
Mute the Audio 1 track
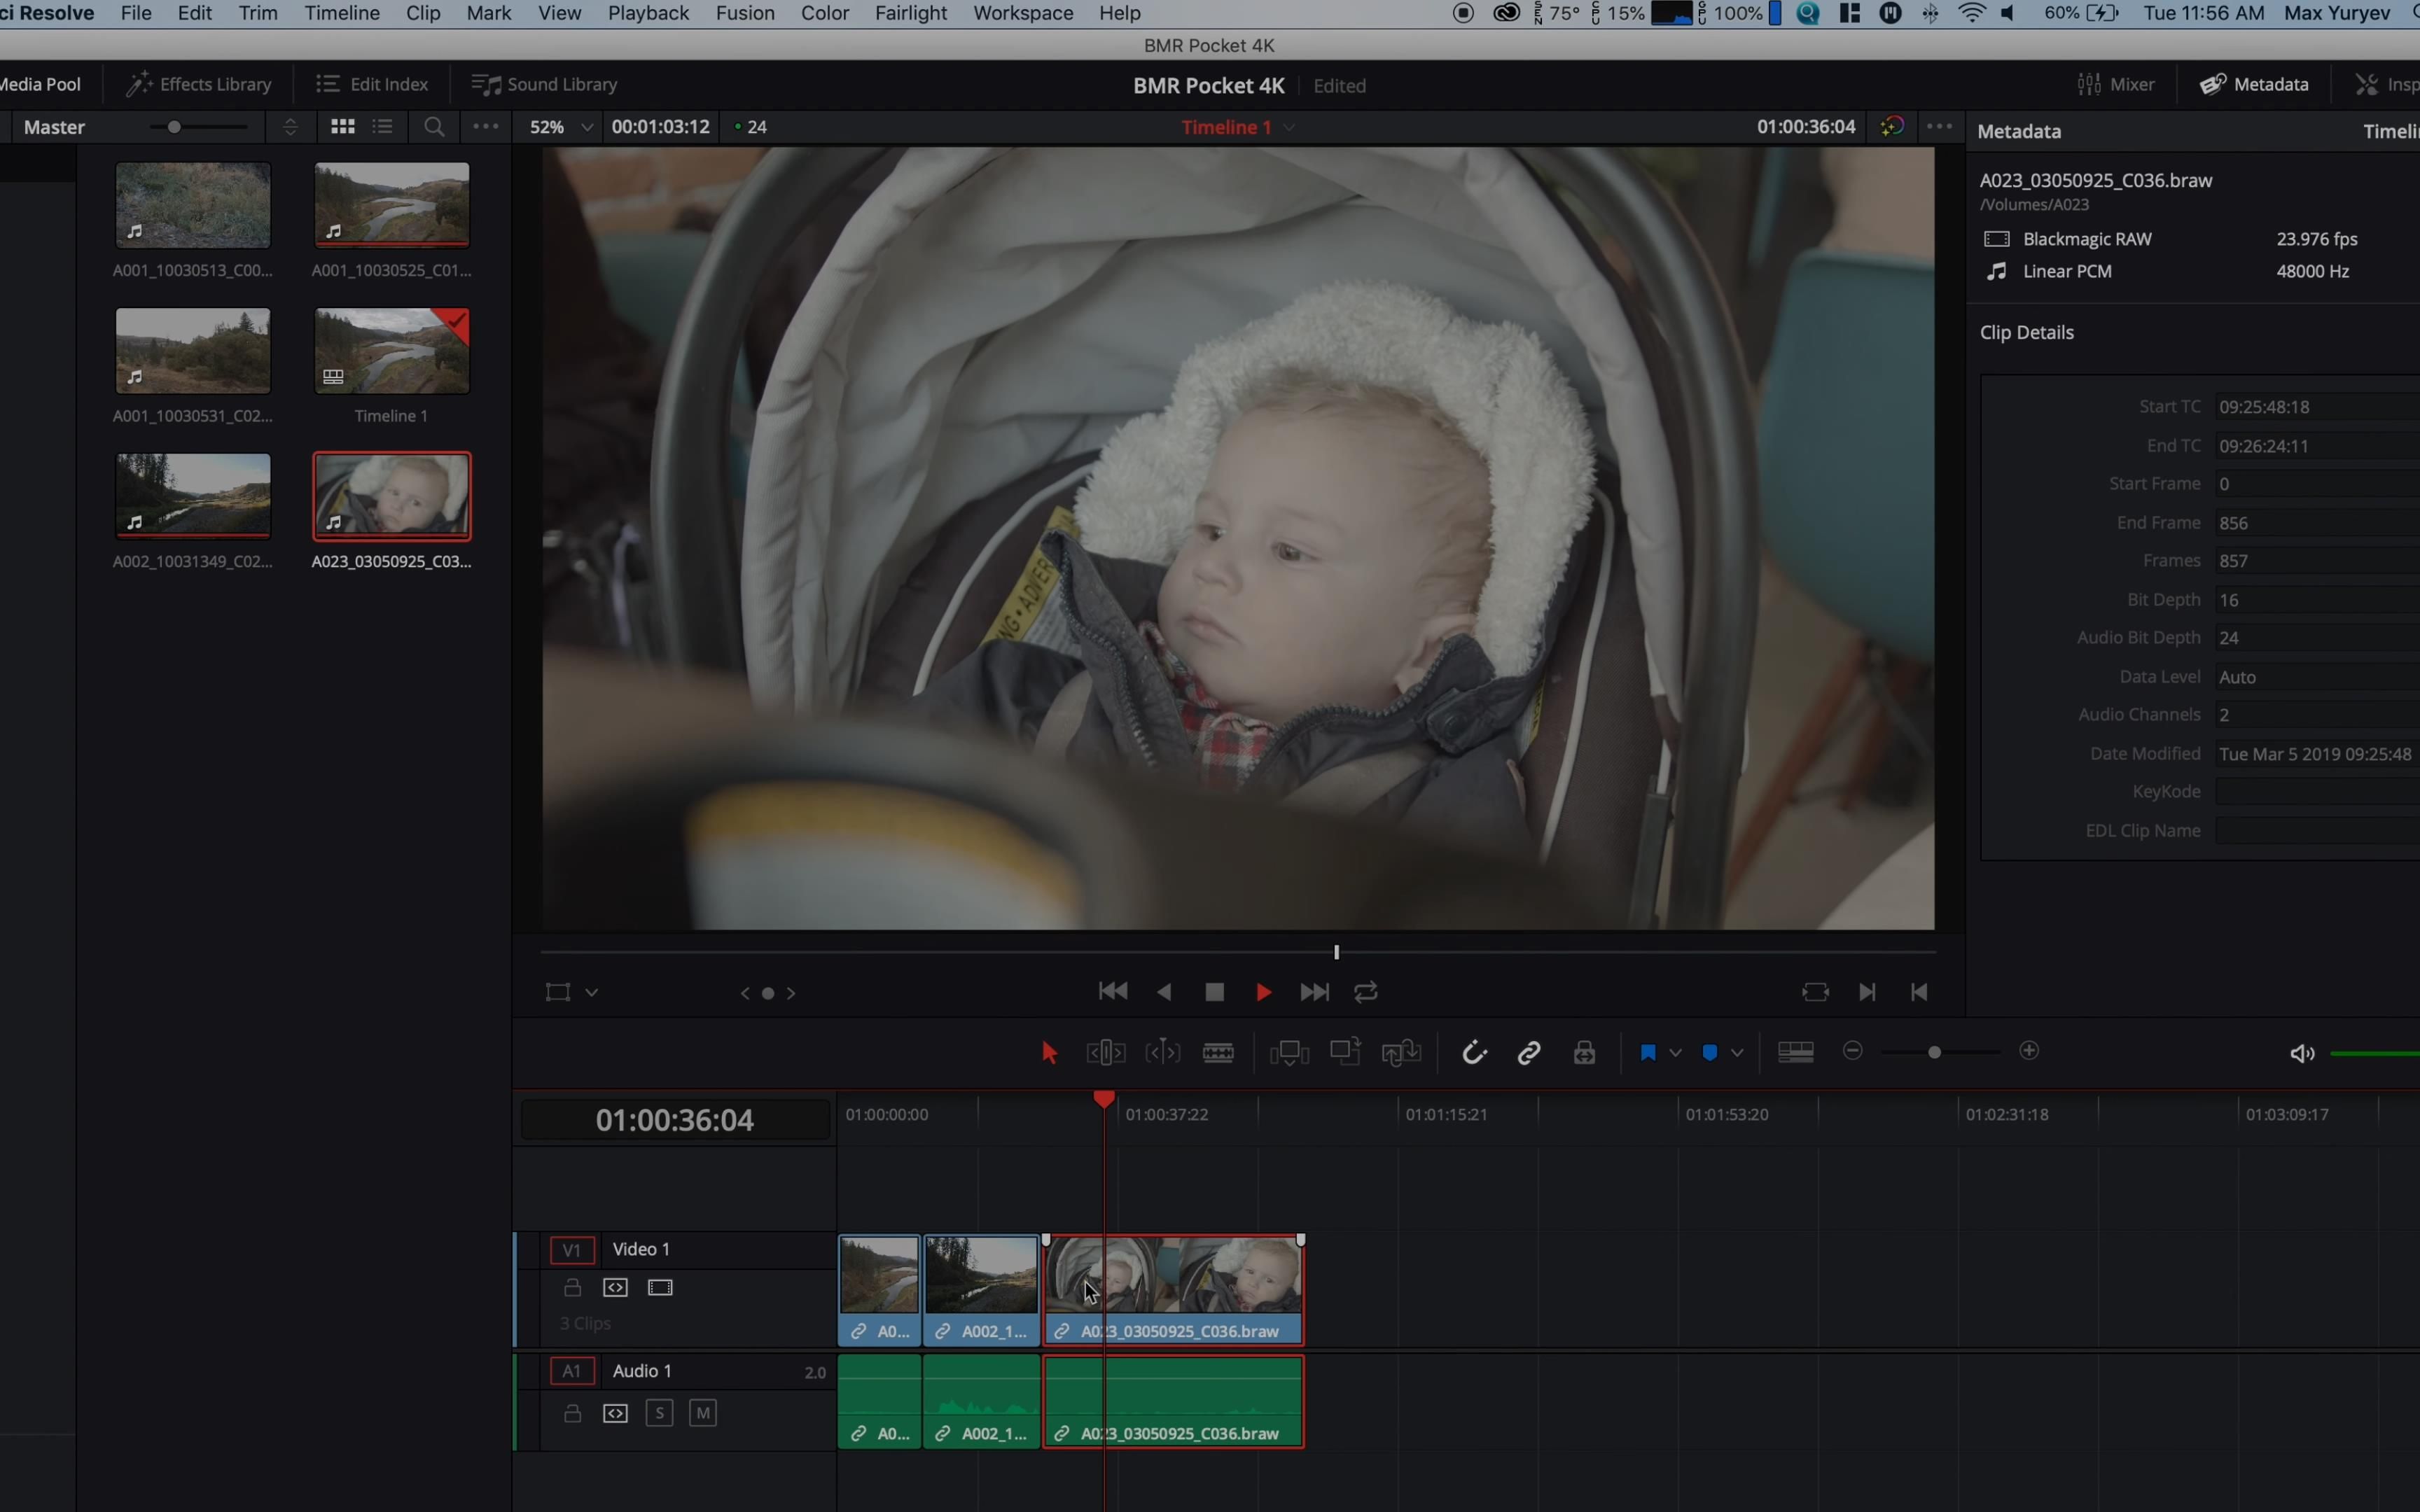(x=703, y=1413)
